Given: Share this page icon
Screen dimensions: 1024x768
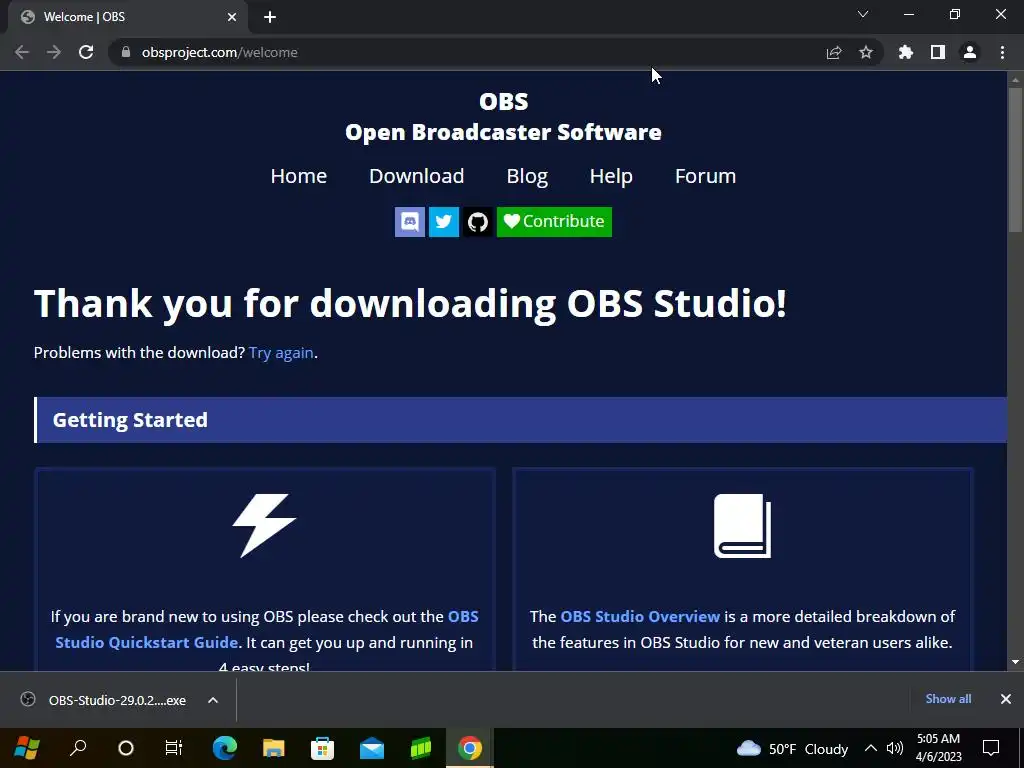Looking at the screenshot, I should (834, 52).
